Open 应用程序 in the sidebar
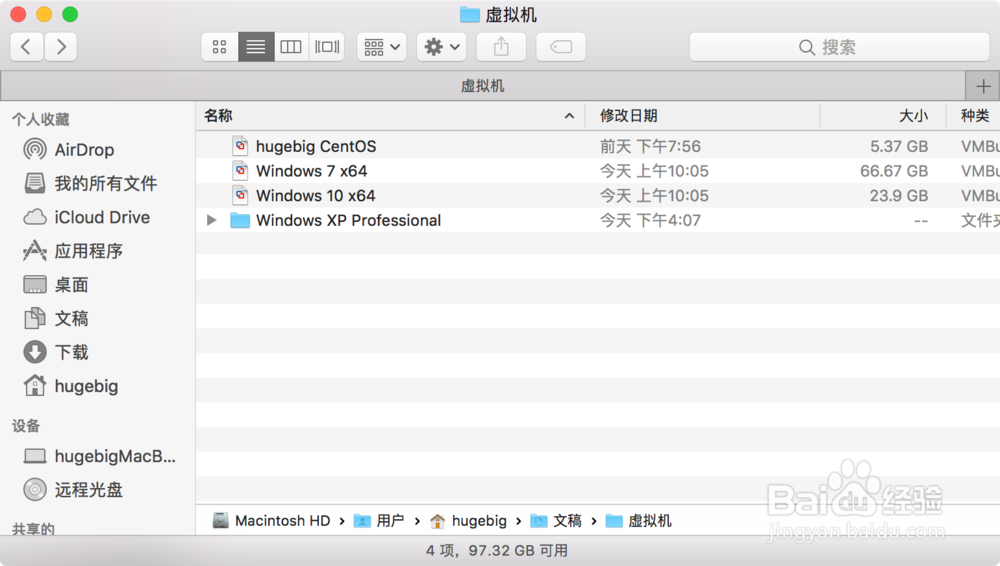This screenshot has height=566, width=1000. pyautogui.click(x=88, y=251)
